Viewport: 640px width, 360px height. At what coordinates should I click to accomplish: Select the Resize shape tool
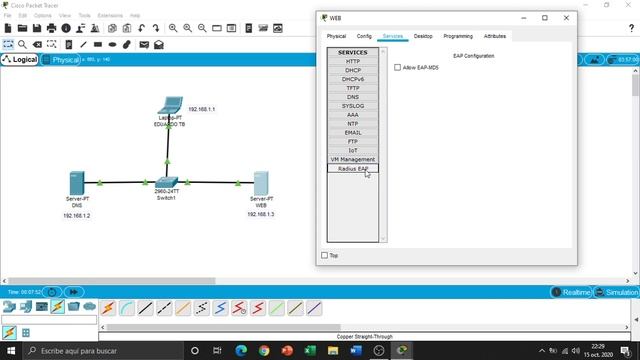click(x=51, y=44)
